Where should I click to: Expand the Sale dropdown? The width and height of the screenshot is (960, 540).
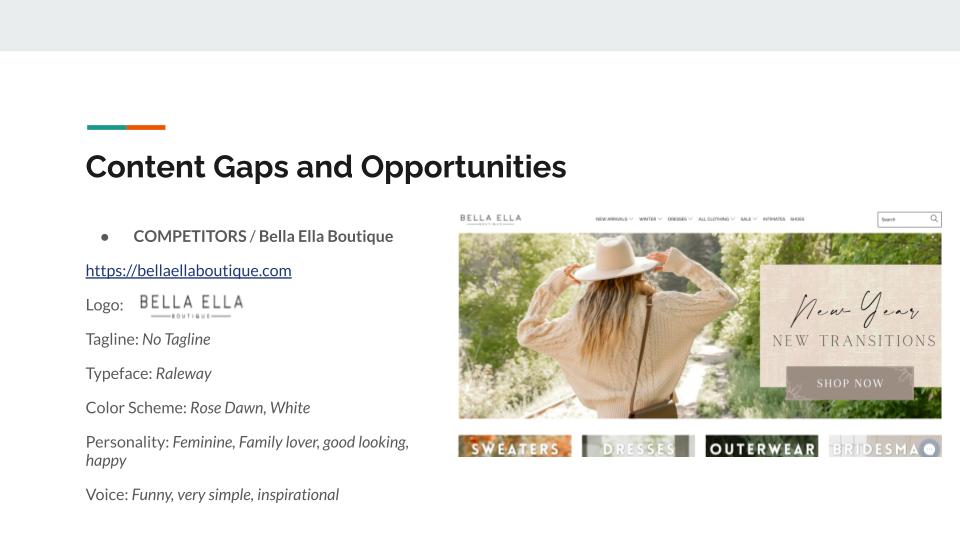coord(748,219)
